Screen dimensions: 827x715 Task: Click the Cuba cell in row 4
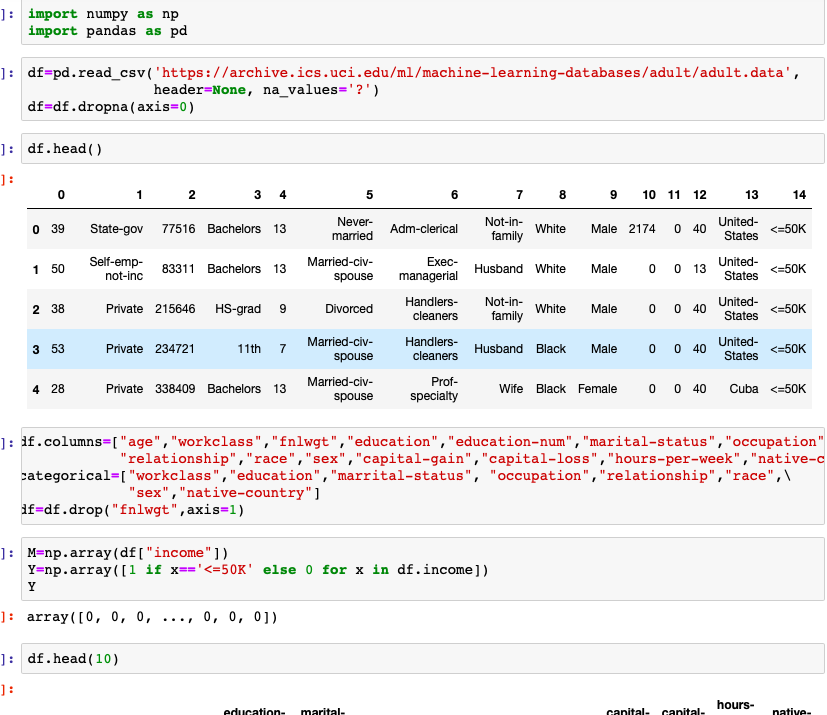744,389
